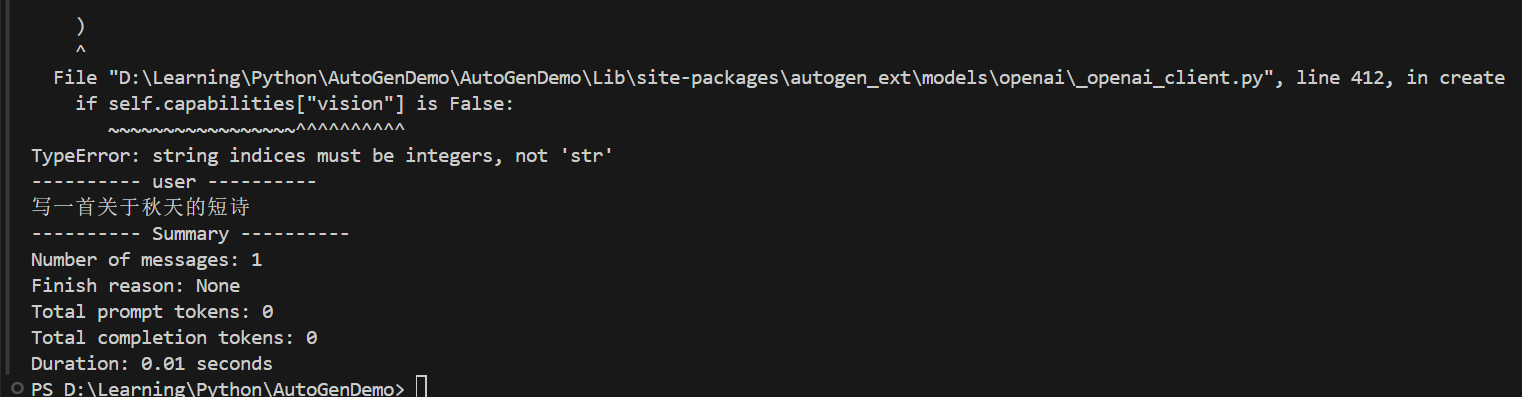Click the 'Total prompt tokens: 0' line
The image size is (1522, 397).
click(152, 312)
